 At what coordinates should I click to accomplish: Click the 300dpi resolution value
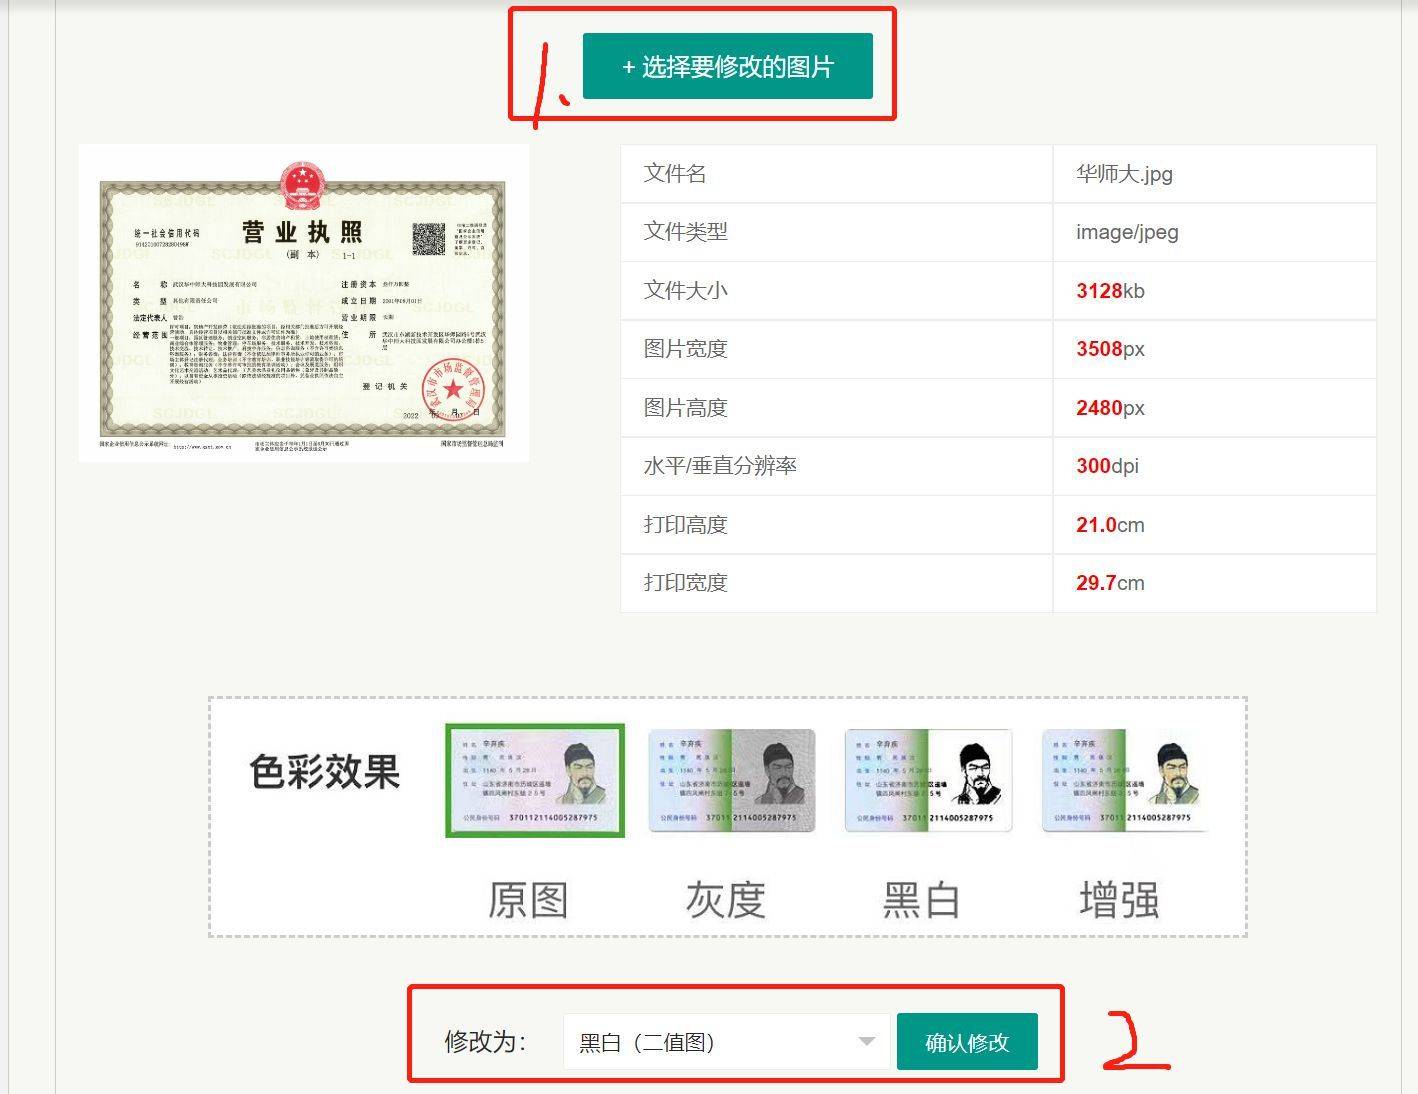coord(1107,466)
